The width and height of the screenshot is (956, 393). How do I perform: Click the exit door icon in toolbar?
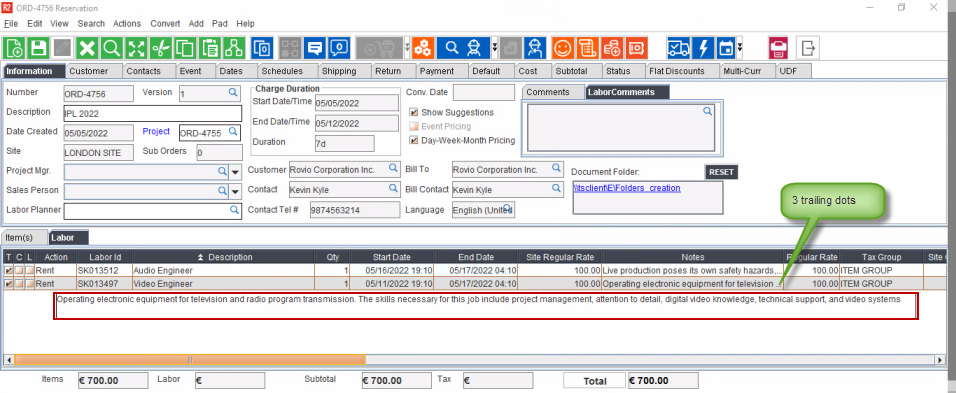[808, 48]
